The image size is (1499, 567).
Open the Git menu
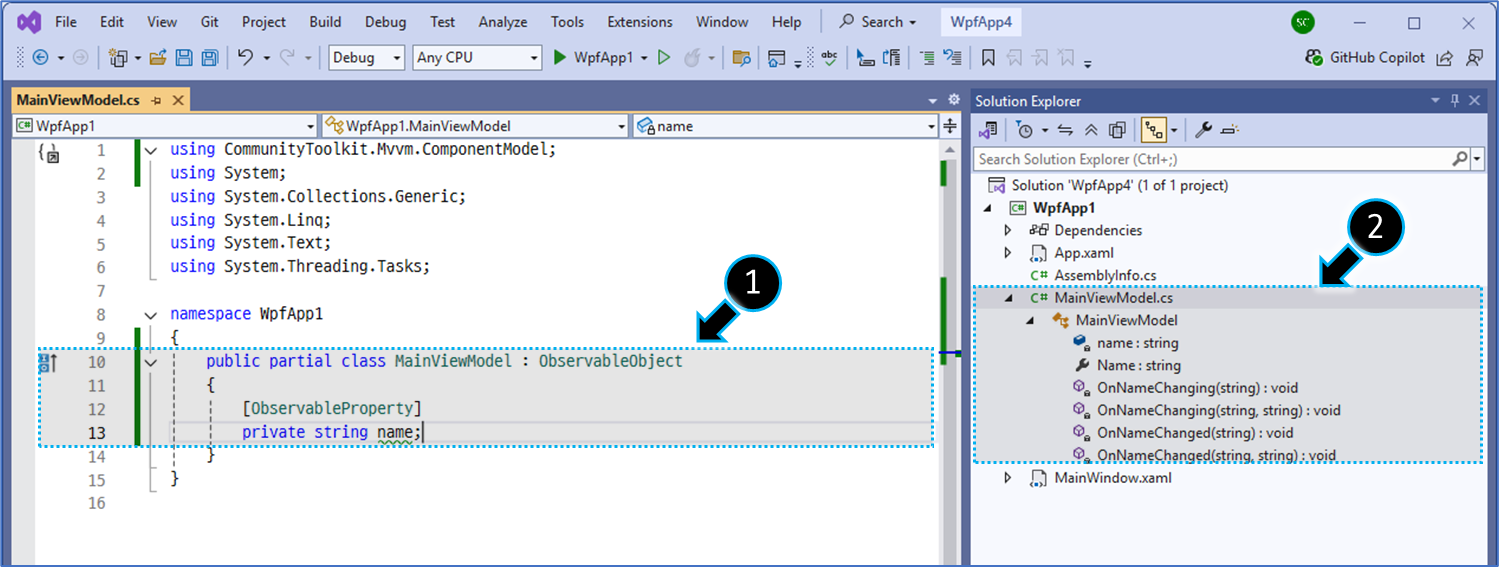tap(210, 22)
